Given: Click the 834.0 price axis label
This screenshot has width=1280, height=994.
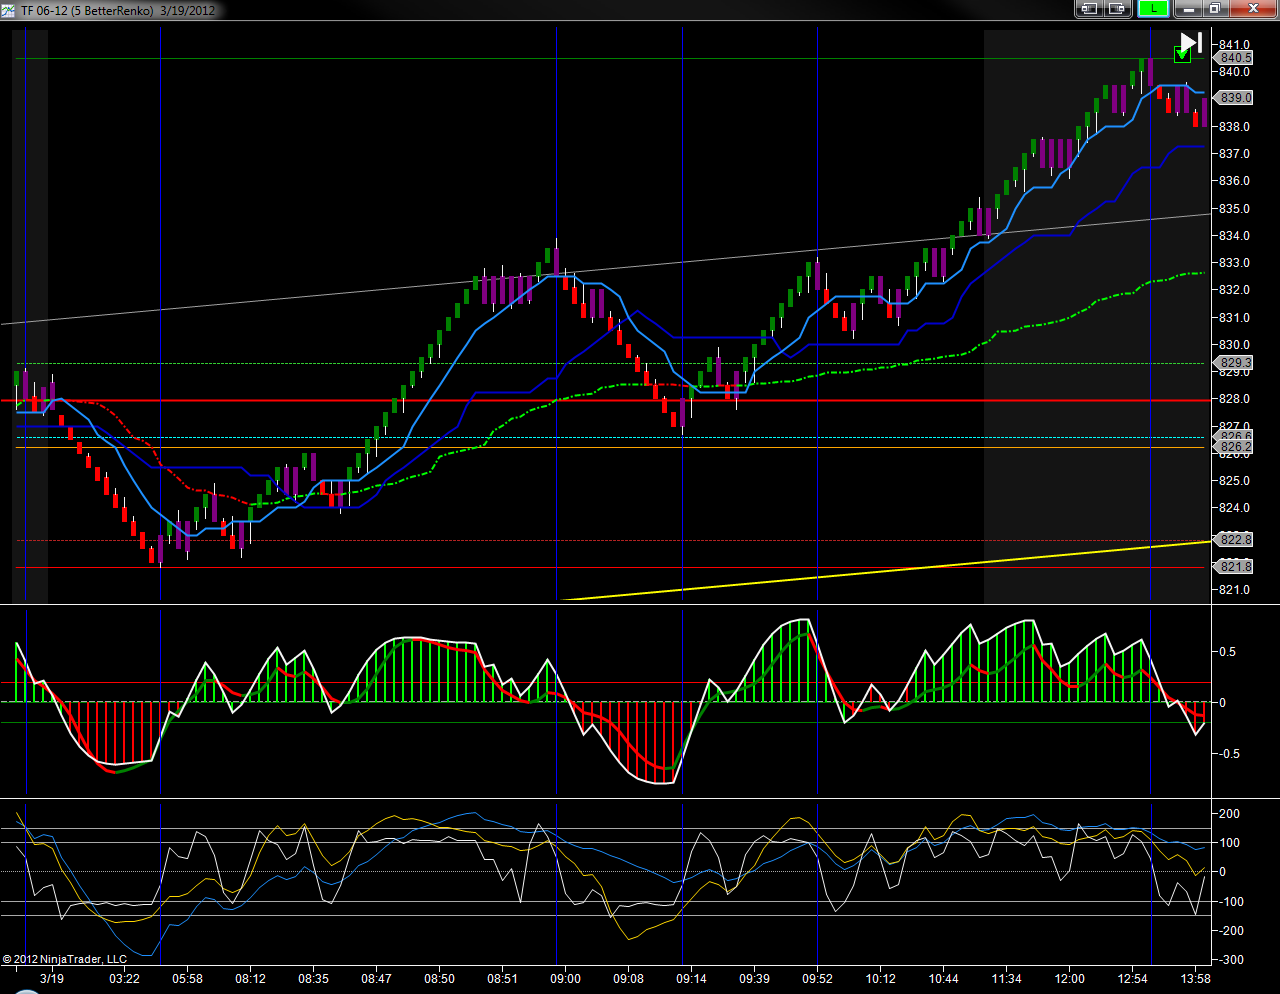Looking at the screenshot, I should [1235, 236].
